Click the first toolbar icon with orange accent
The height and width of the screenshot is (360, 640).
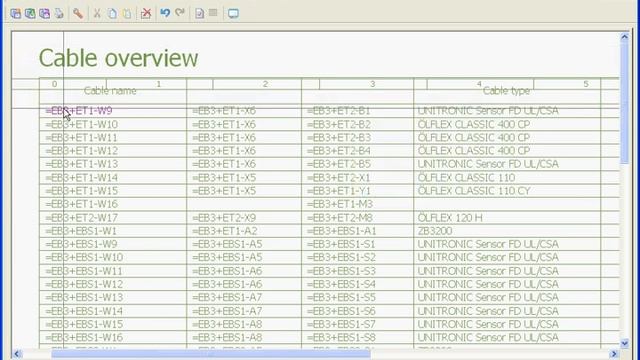tap(16, 13)
